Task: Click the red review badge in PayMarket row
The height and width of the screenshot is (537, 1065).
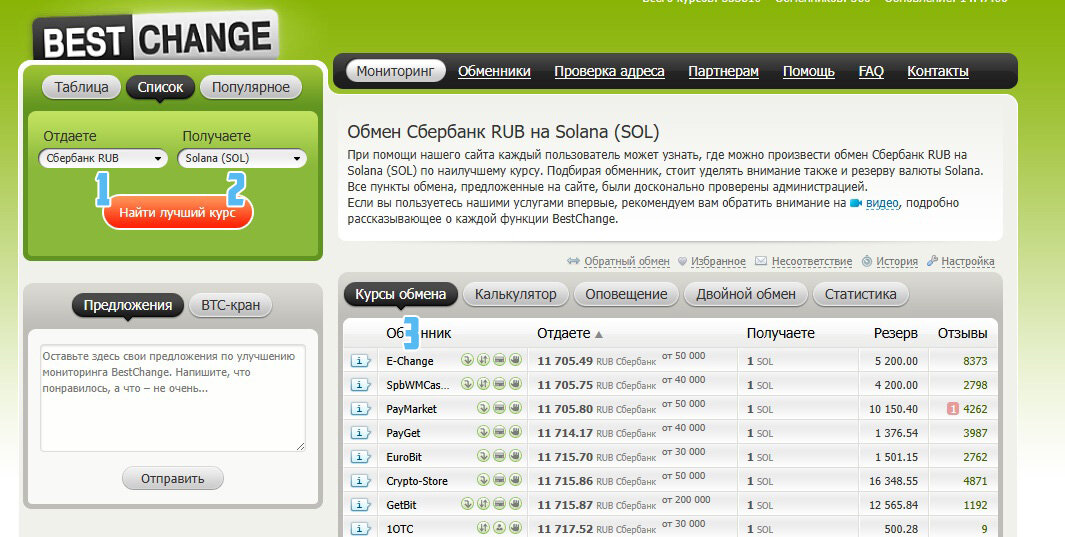Action: point(952,409)
